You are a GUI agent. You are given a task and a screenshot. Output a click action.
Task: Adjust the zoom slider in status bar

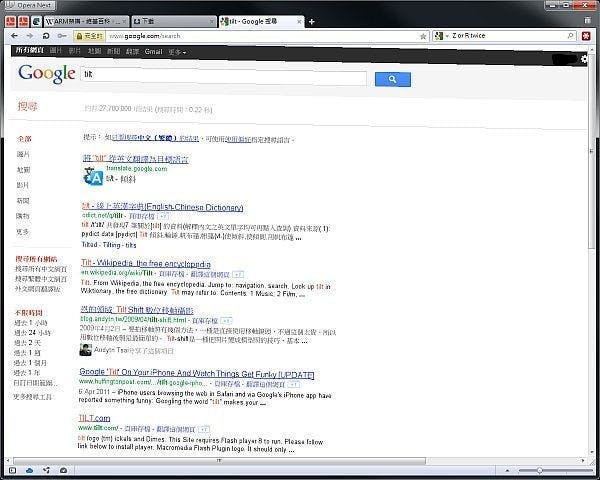pyautogui.click(x=540, y=470)
